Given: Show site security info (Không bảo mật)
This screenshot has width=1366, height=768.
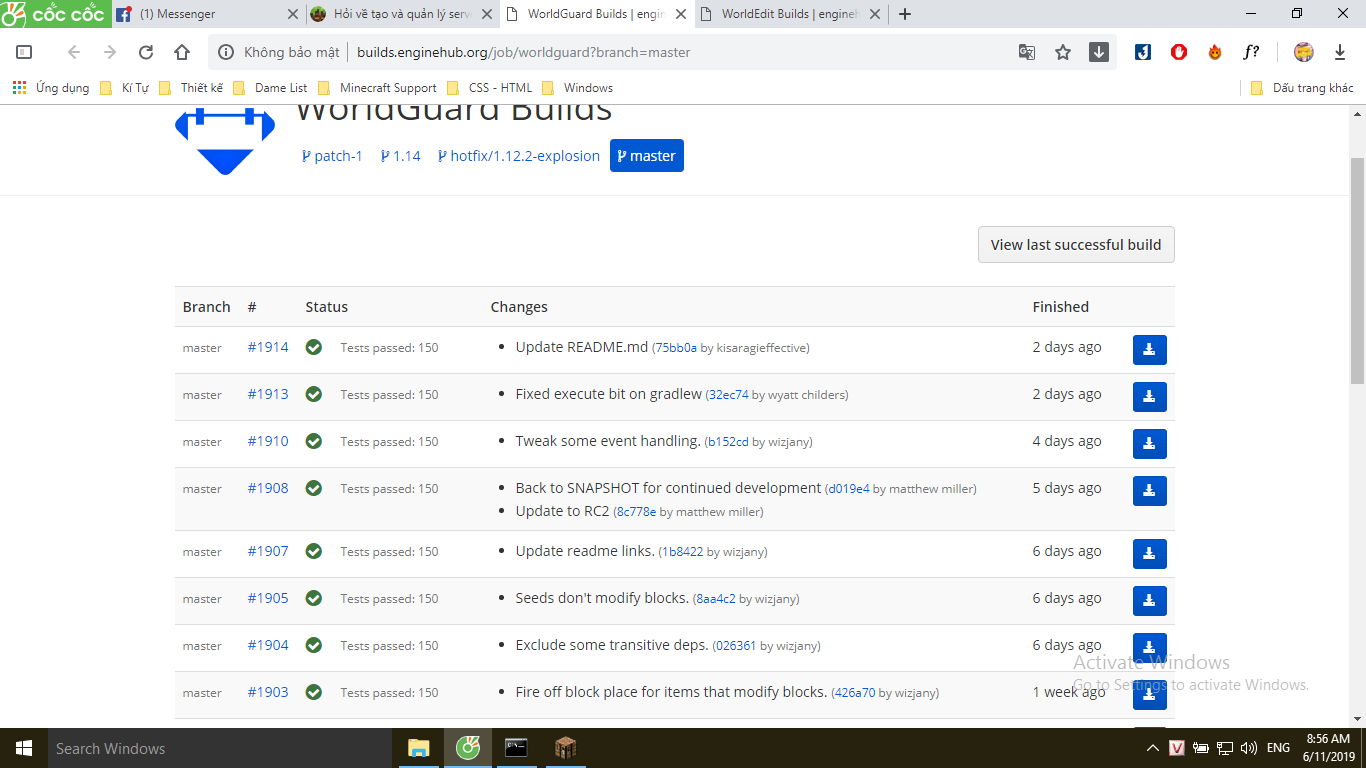Looking at the screenshot, I should click(x=279, y=52).
